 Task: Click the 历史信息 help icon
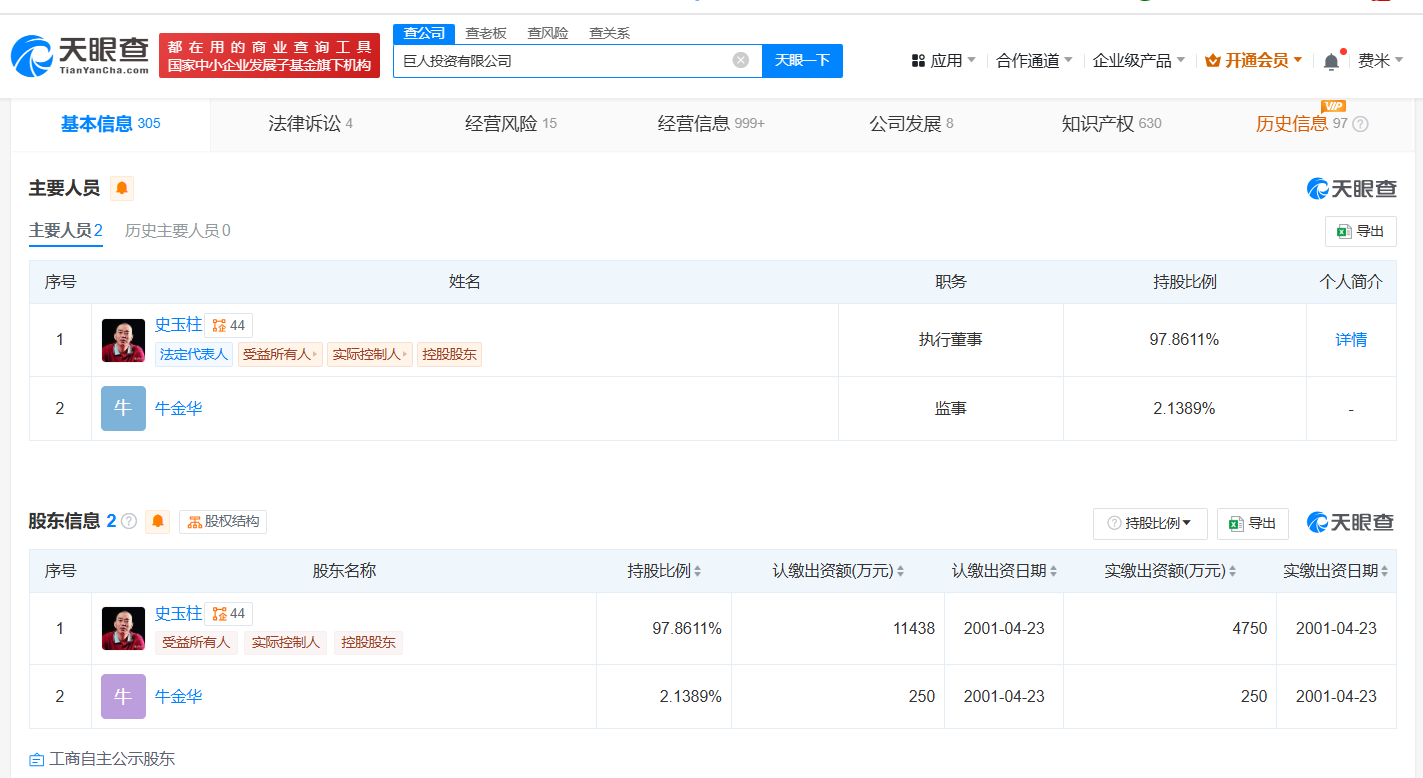click(1360, 124)
